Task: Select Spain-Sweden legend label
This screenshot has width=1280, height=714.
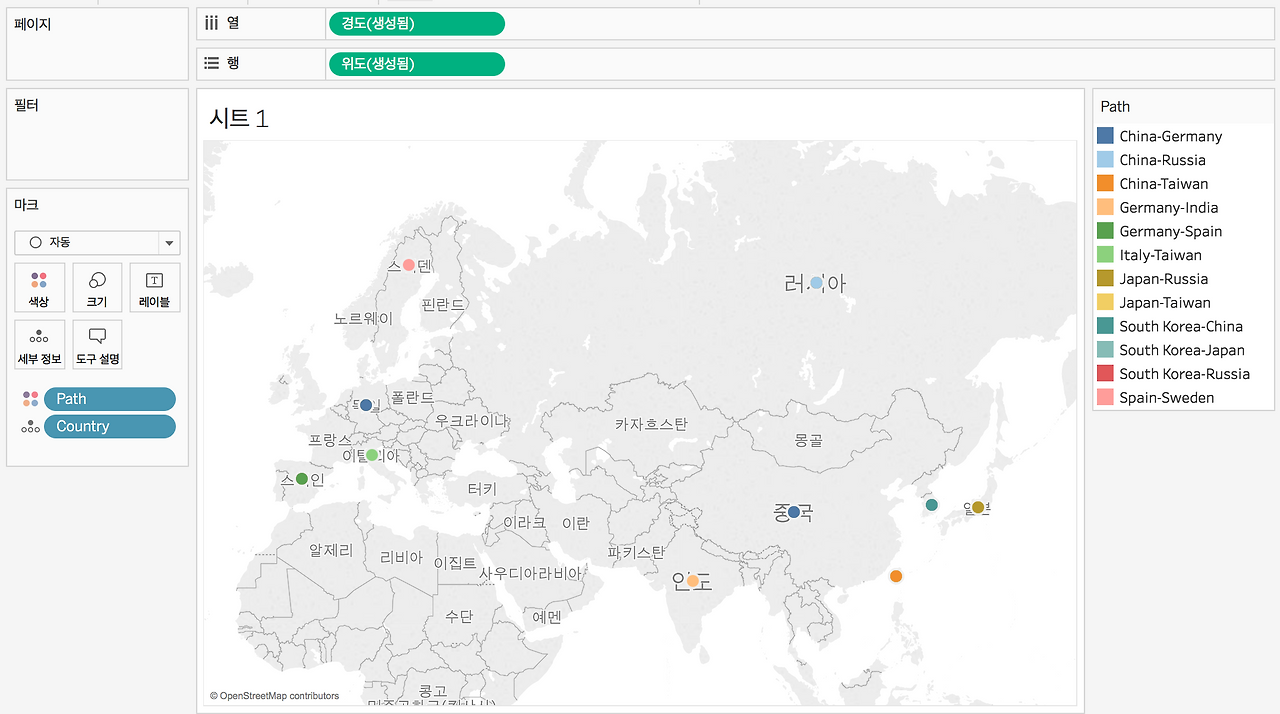Action: pos(1167,398)
